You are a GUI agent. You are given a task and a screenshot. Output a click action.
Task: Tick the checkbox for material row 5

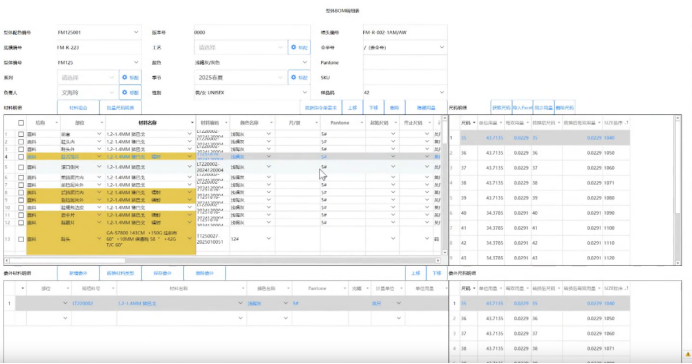pos(21,167)
